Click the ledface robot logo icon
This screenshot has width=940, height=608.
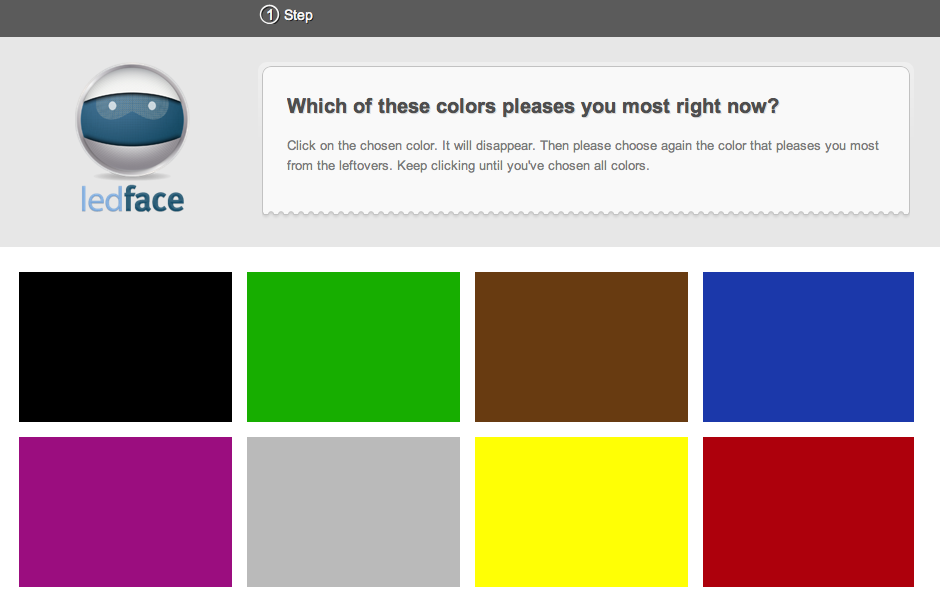132,120
